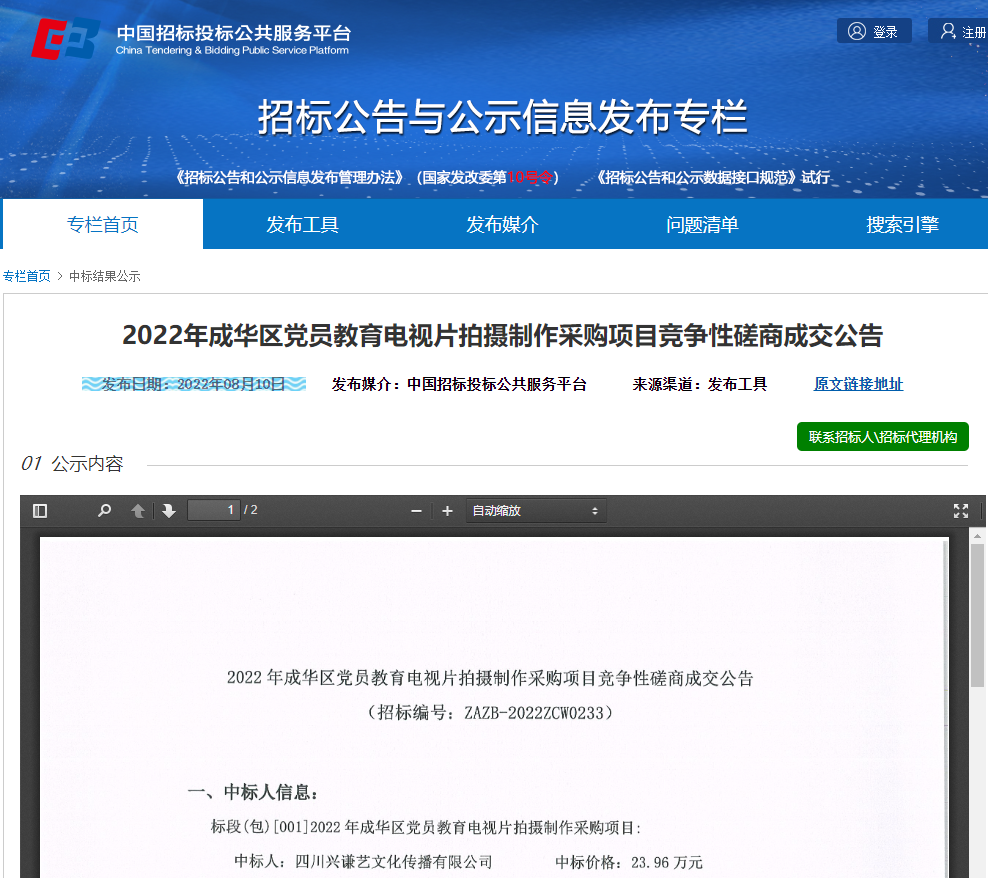Go to next PDF page arrow

click(168, 511)
